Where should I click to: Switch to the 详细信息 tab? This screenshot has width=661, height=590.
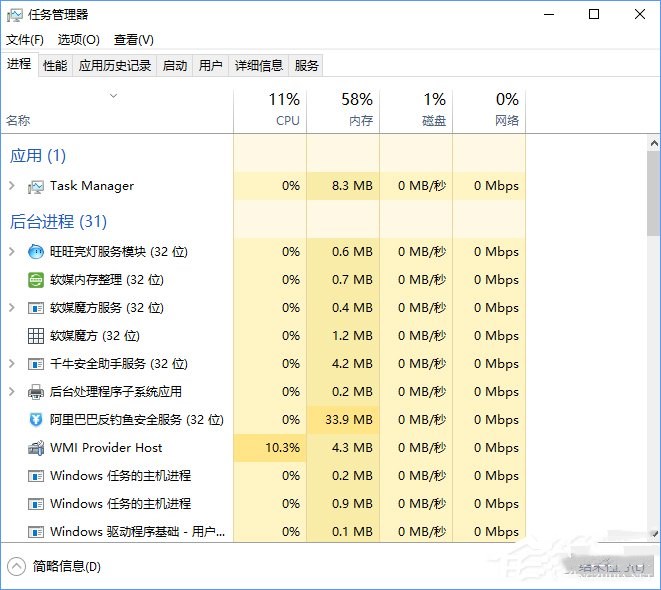click(259, 65)
